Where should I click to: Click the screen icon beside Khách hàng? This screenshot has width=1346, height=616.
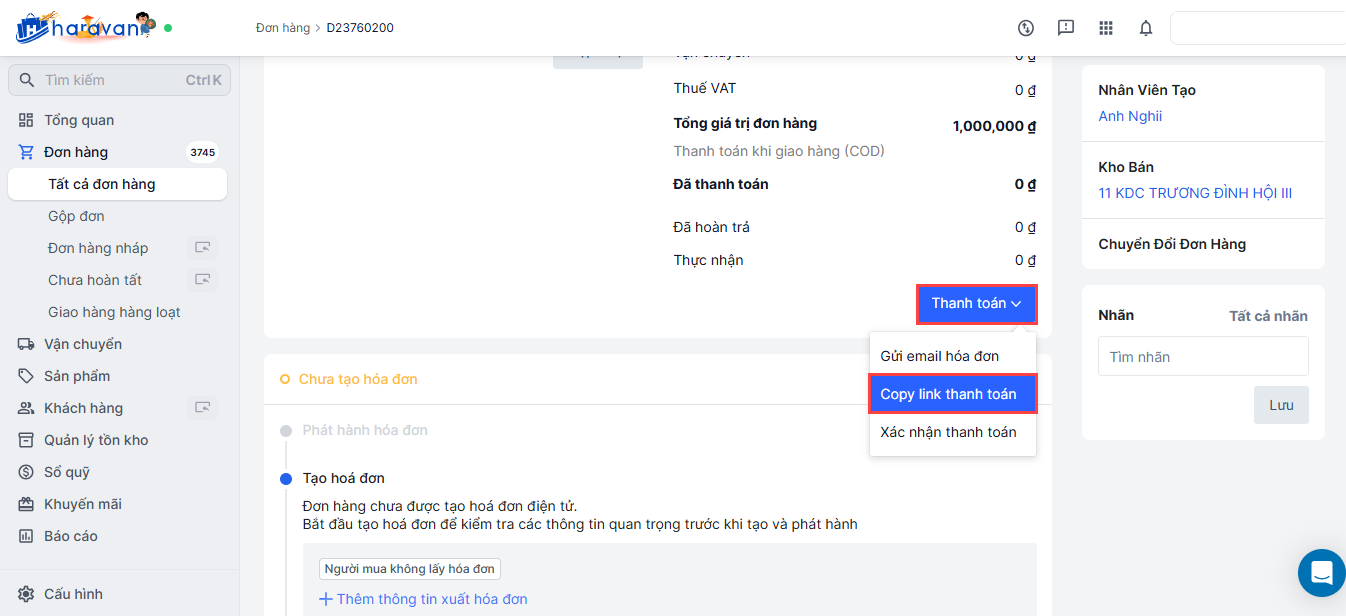[203, 408]
